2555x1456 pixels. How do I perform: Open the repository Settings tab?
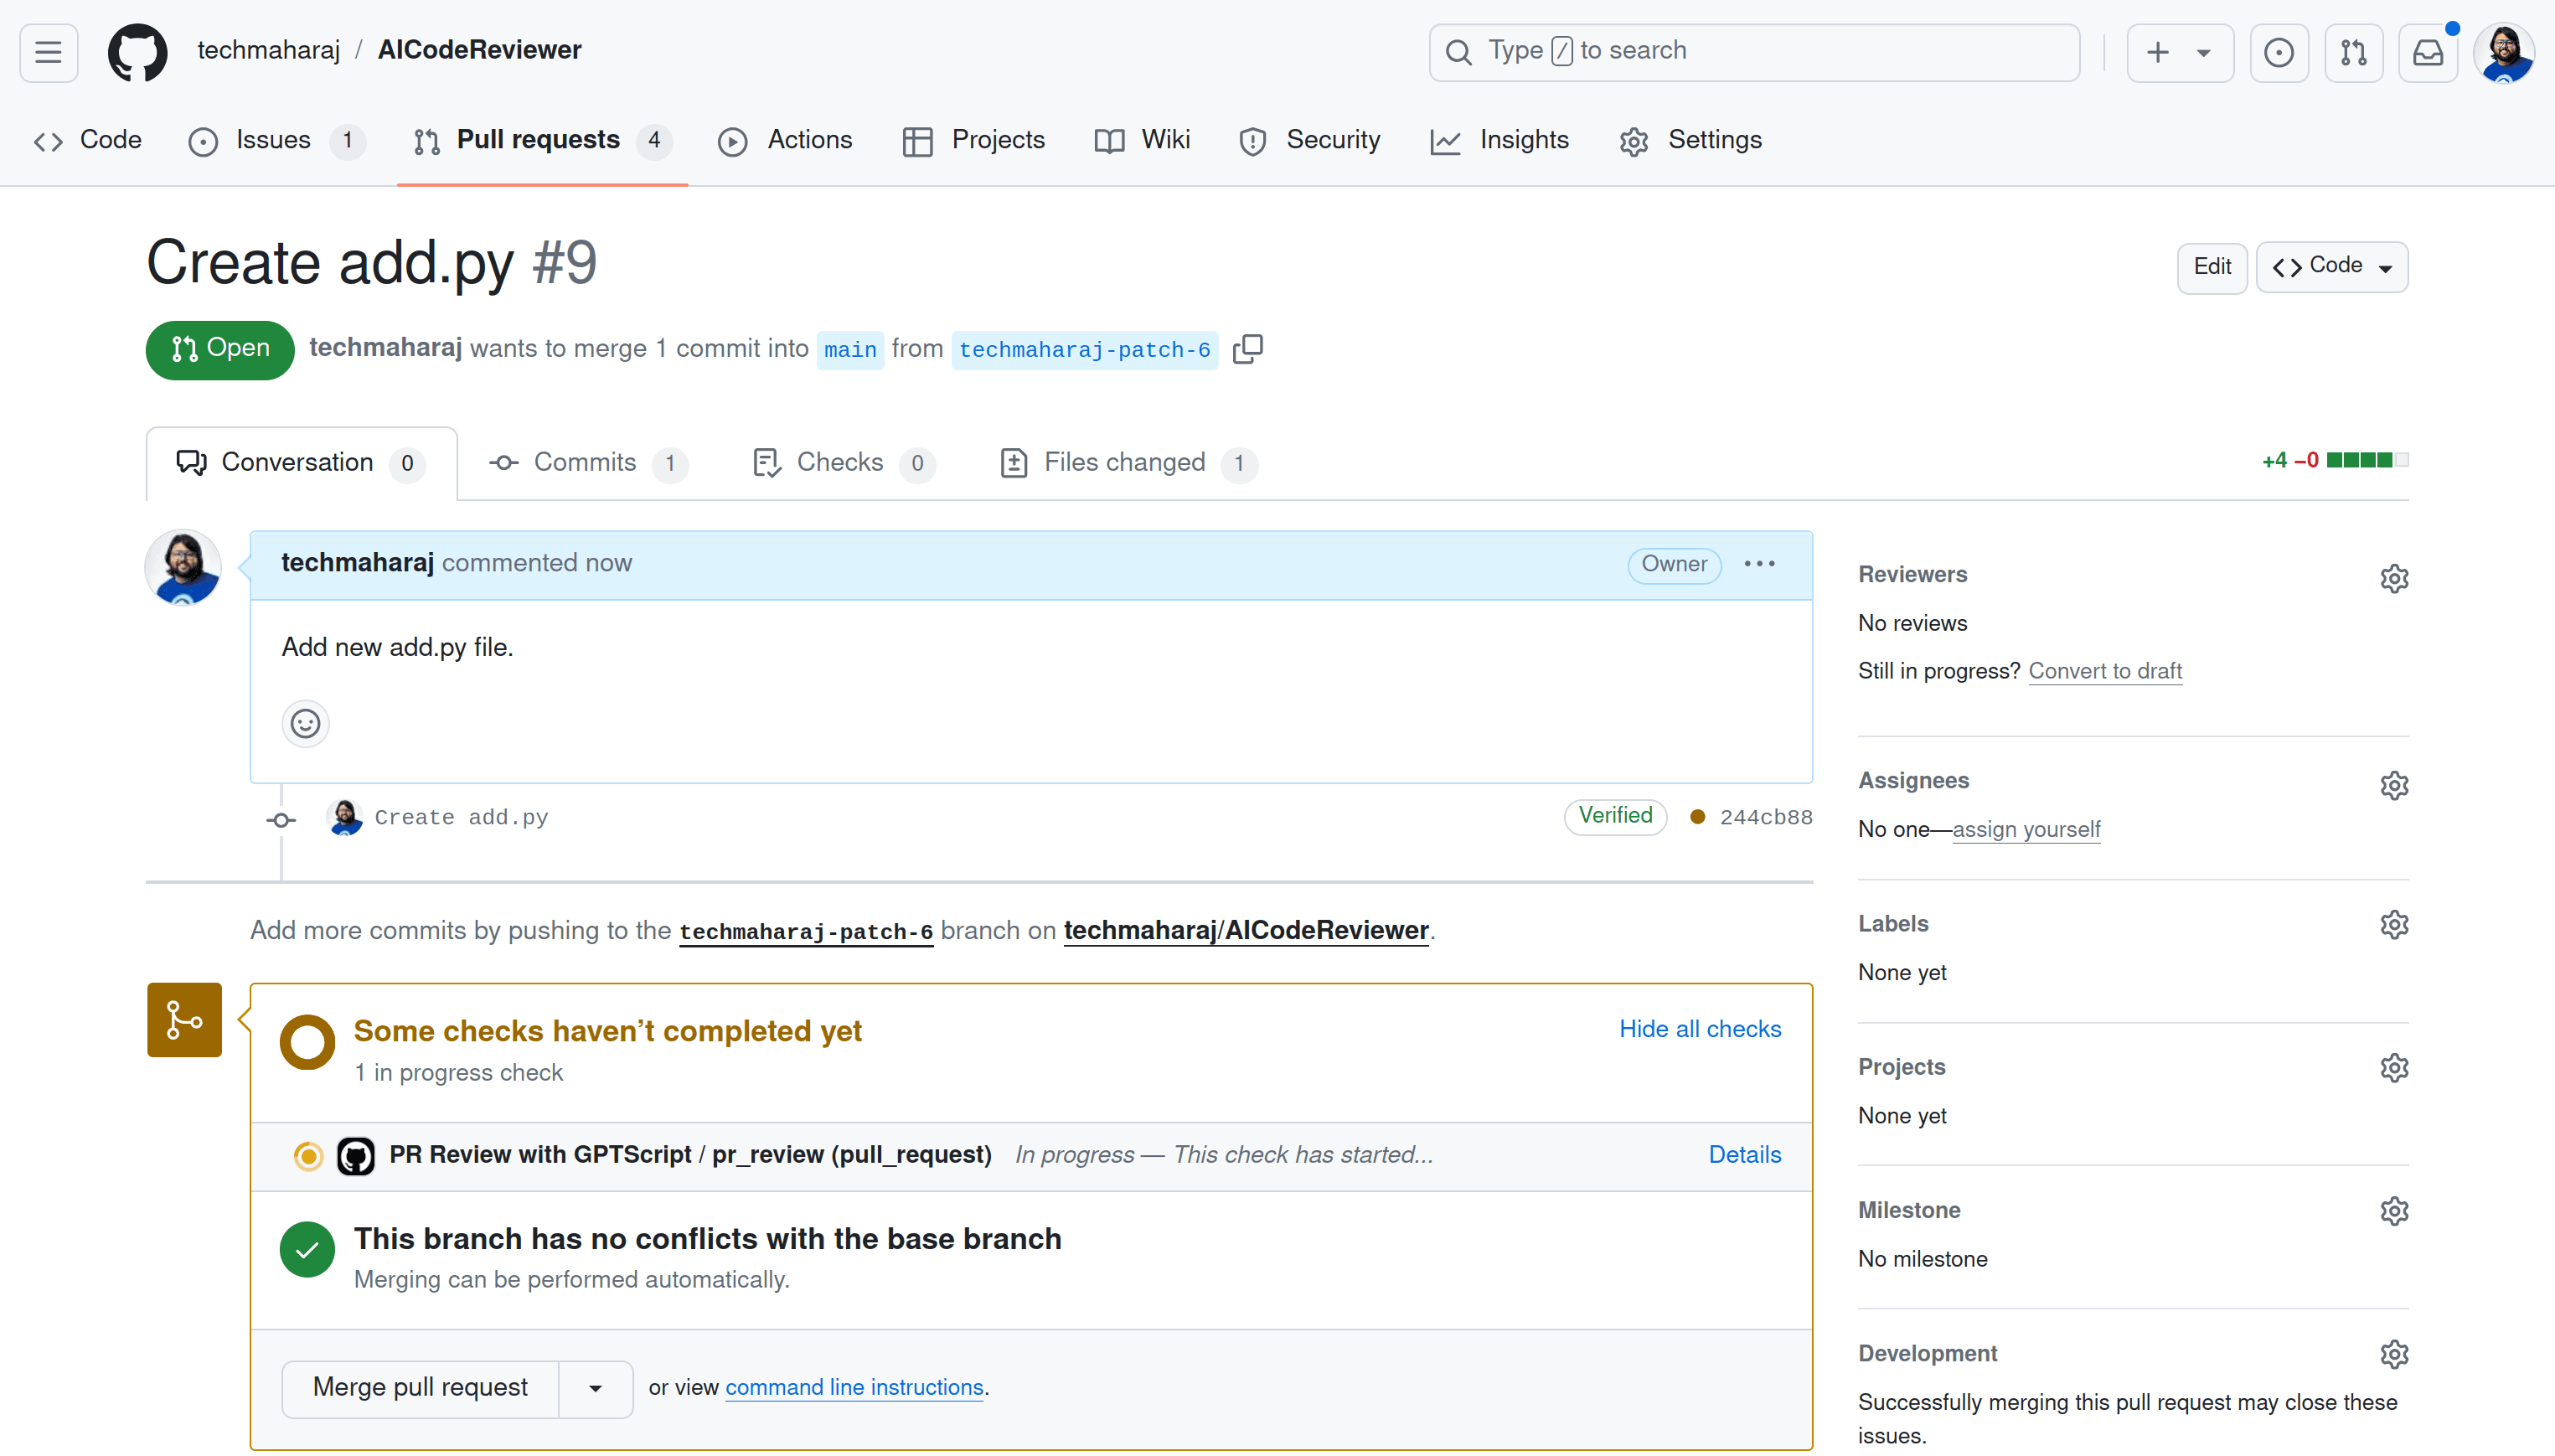(1690, 140)
